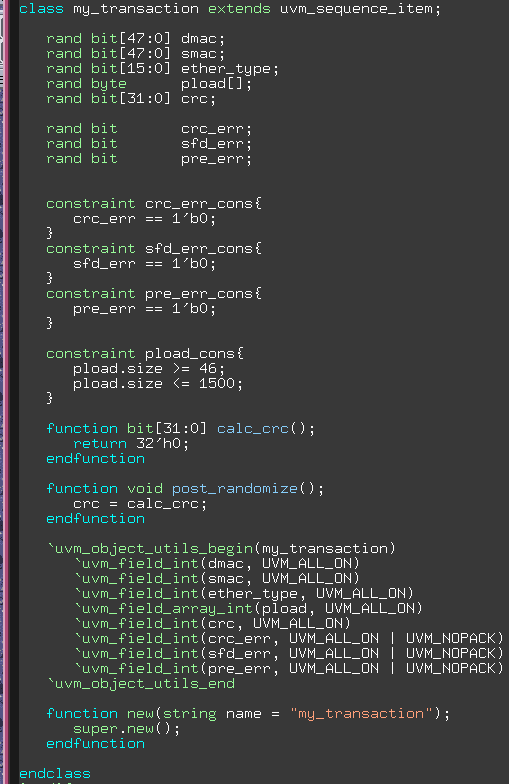Click the pre_err == 1'b0 expression

click(x=144, y=308)
